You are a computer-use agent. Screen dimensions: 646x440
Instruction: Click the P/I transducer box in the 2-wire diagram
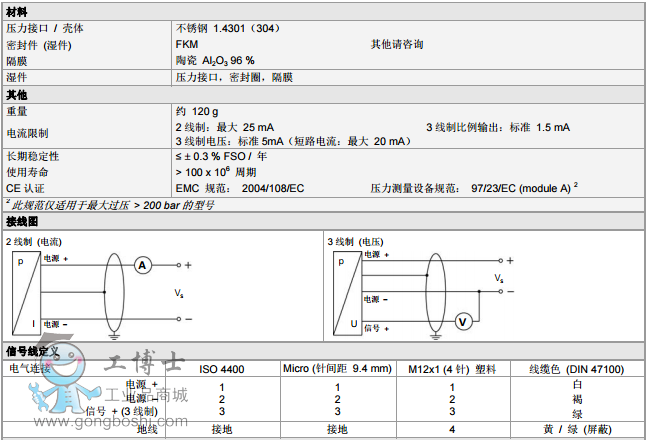click(27, 292)
